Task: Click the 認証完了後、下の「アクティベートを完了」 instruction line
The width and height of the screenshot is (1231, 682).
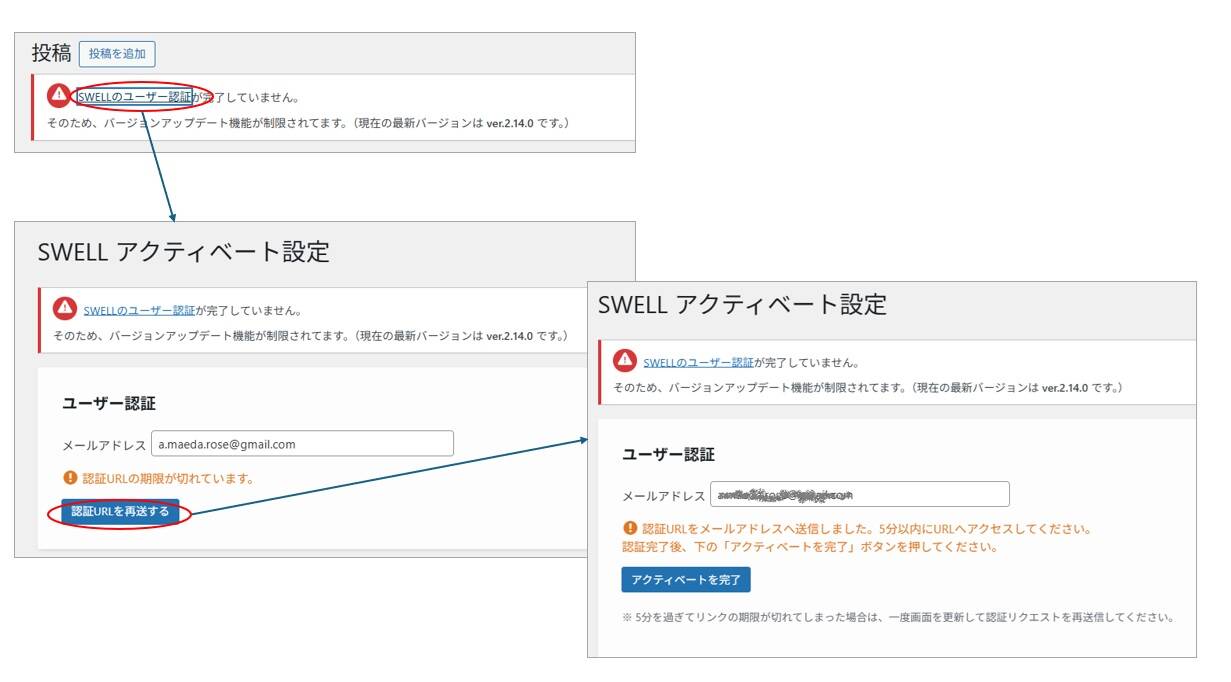Action: (x=810, y=547)
